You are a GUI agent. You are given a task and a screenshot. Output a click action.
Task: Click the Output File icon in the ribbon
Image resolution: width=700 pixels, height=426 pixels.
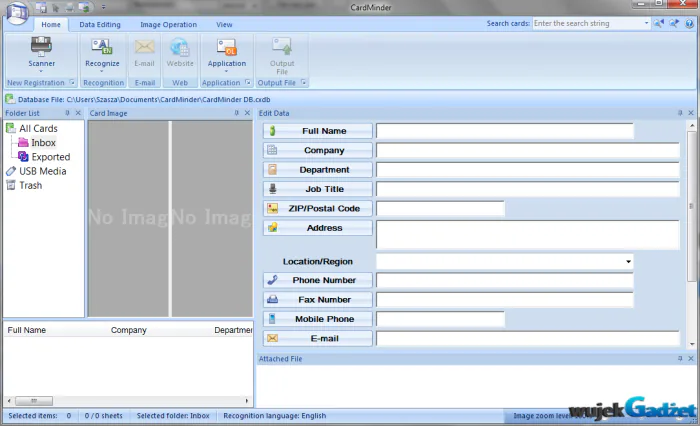point(282,46)
